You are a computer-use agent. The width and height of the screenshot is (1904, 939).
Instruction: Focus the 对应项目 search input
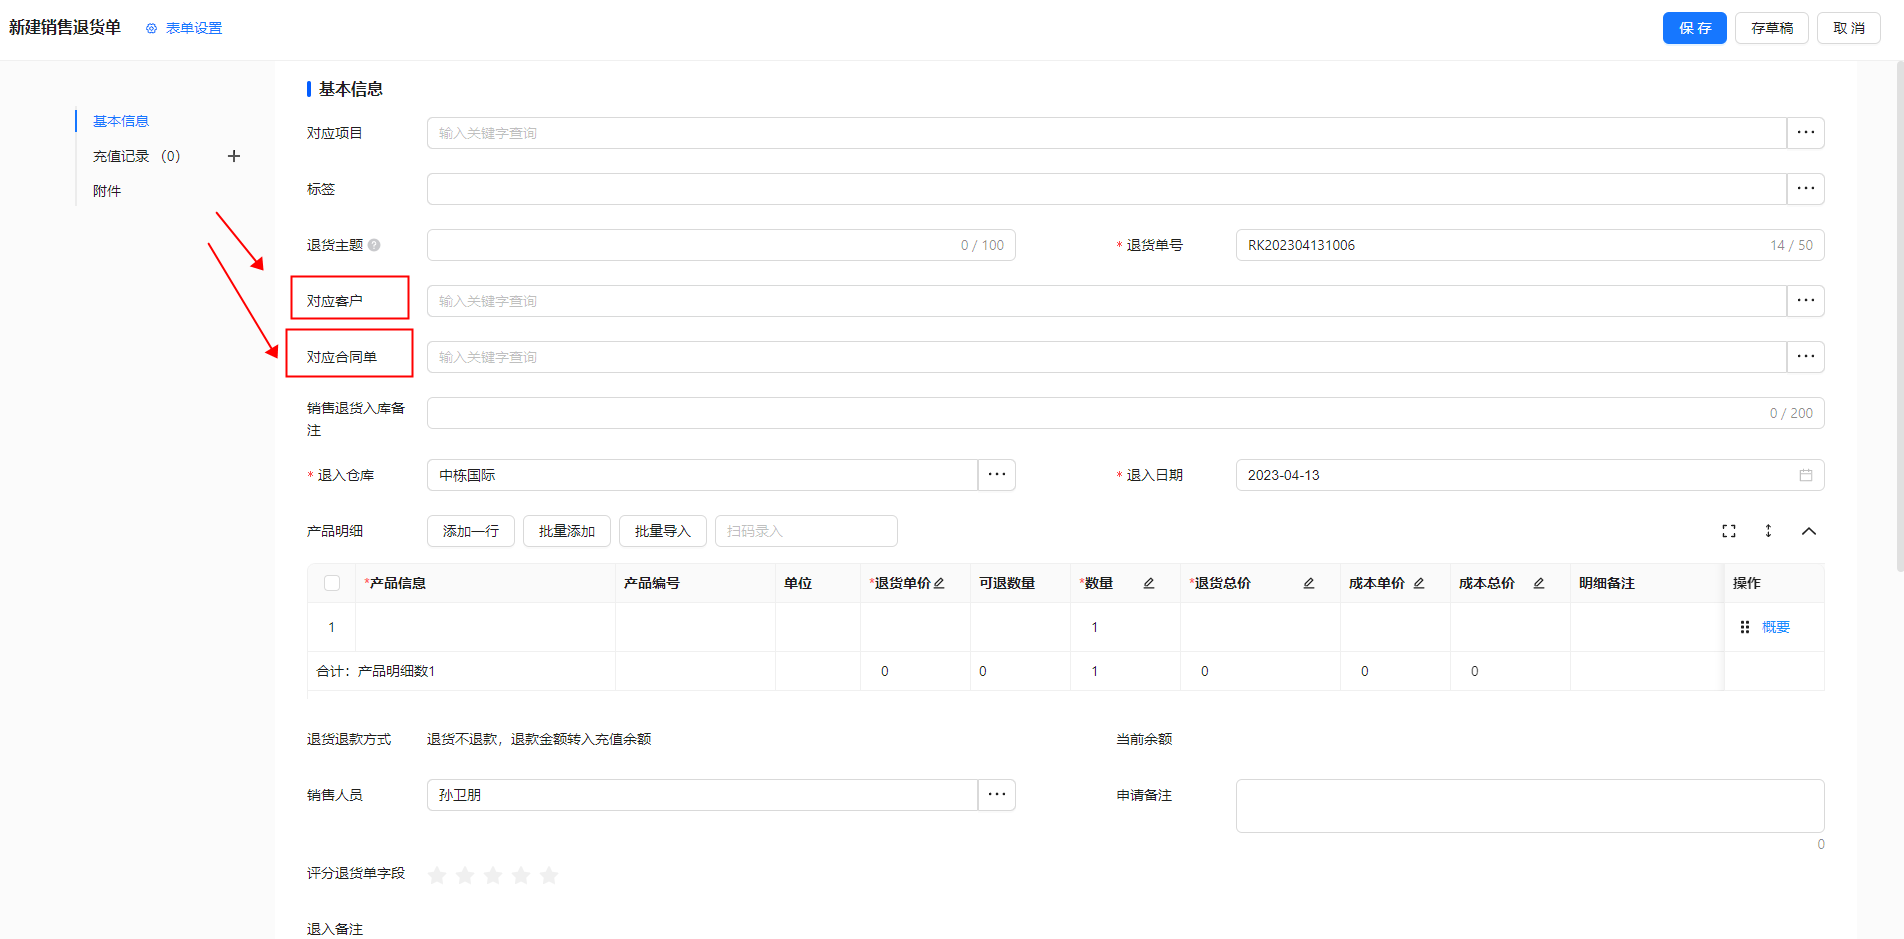point(1107,133)
